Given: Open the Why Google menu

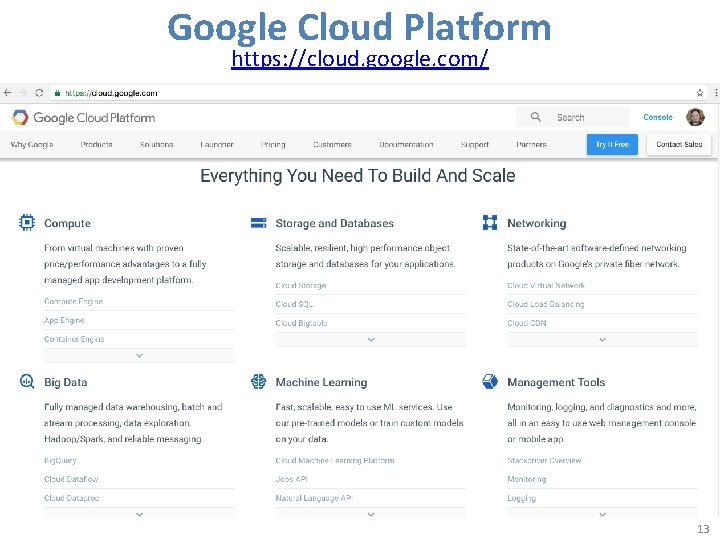Looking at the screenshot, I should click(32, 144).
